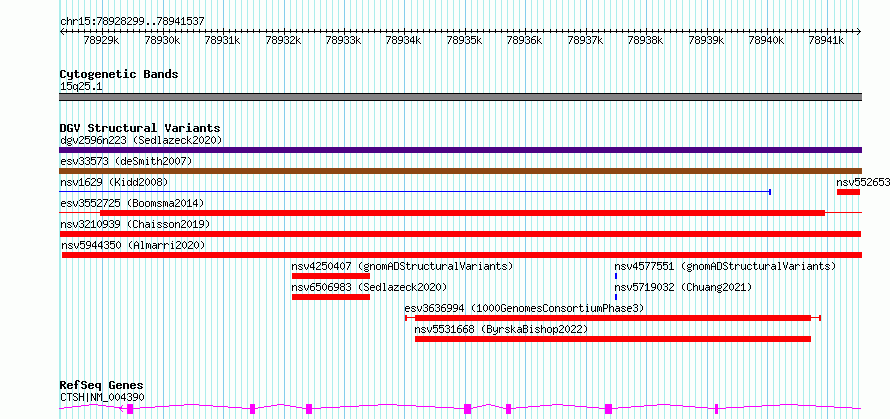Select the red nsv3210939 variant bar
This screenshot has width=890, height=419.
[460, 234]
